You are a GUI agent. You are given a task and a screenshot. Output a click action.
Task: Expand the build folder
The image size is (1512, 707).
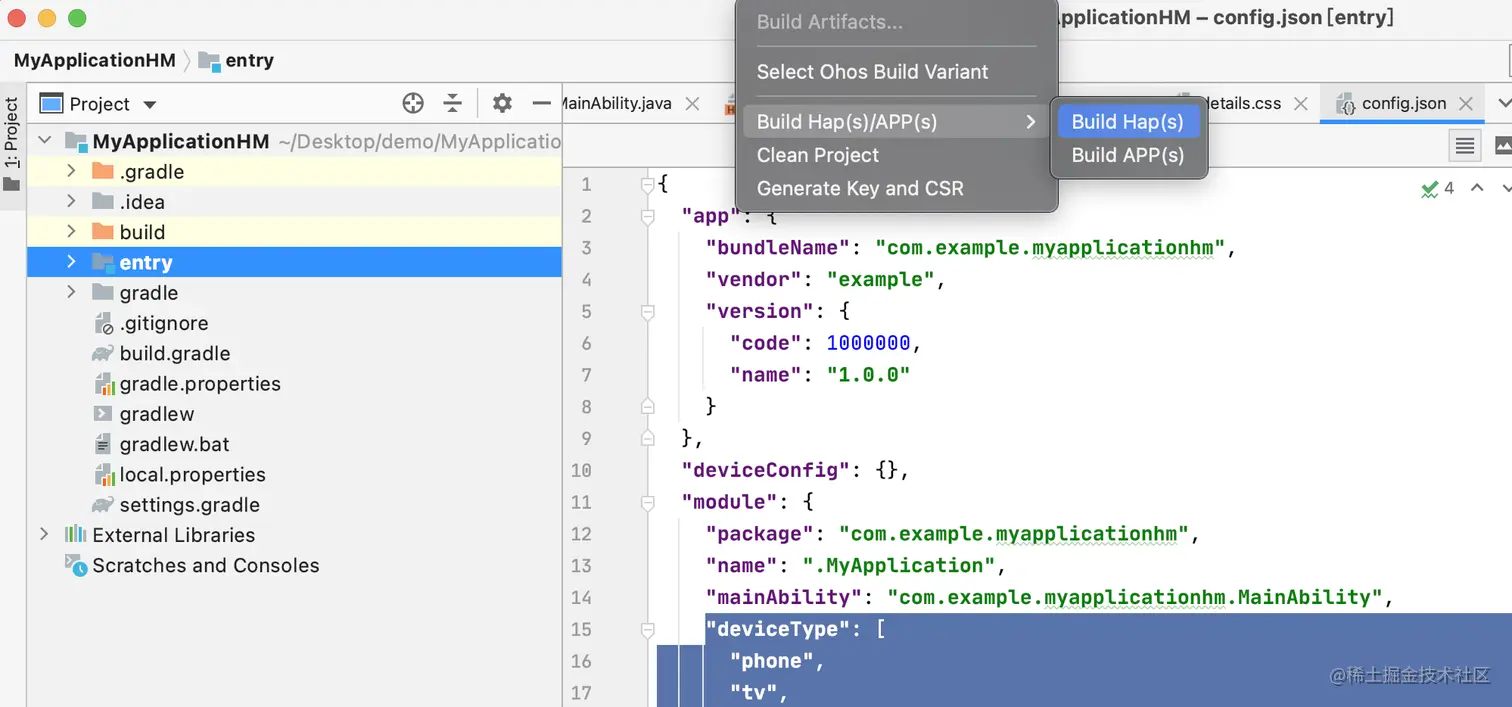coord(71,231)
